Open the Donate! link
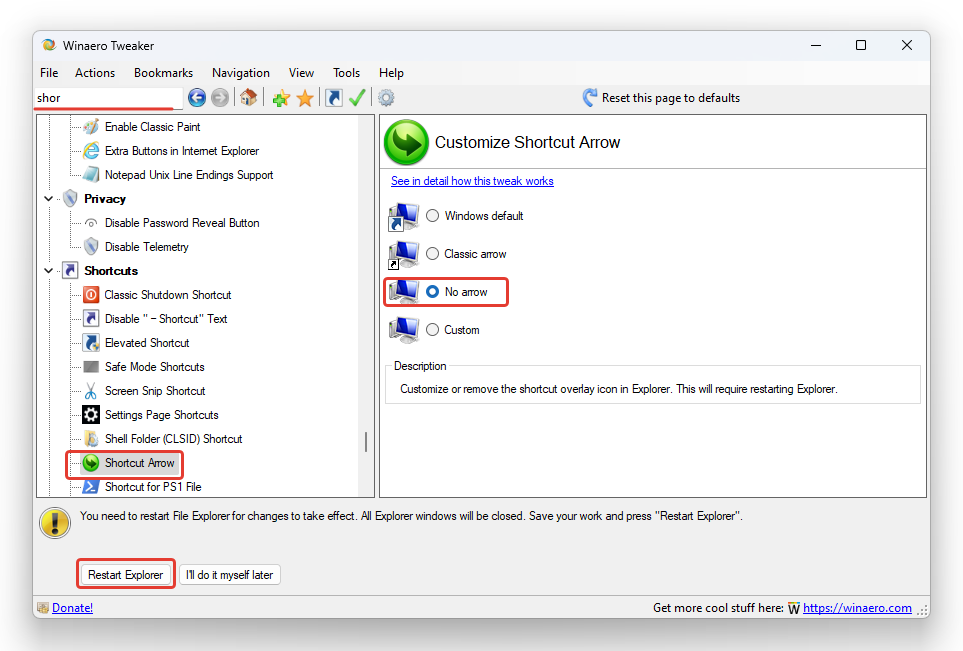Screen dimensions: 963x651 (72, 607)
